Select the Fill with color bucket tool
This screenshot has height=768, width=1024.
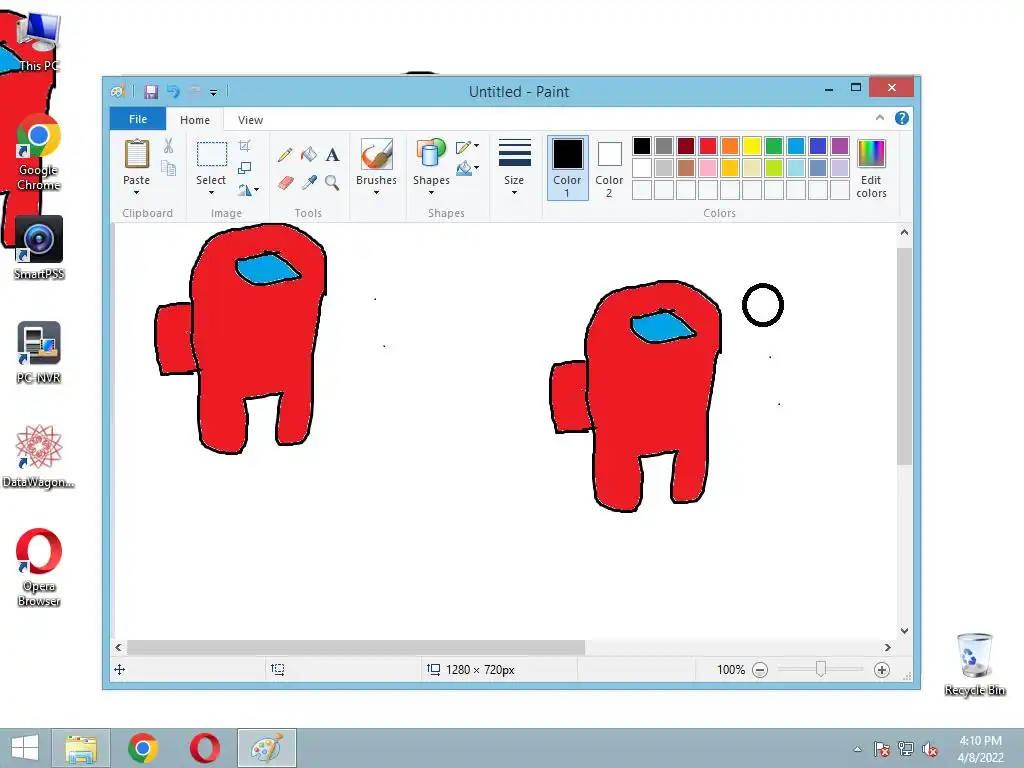(x=309, y=155)
